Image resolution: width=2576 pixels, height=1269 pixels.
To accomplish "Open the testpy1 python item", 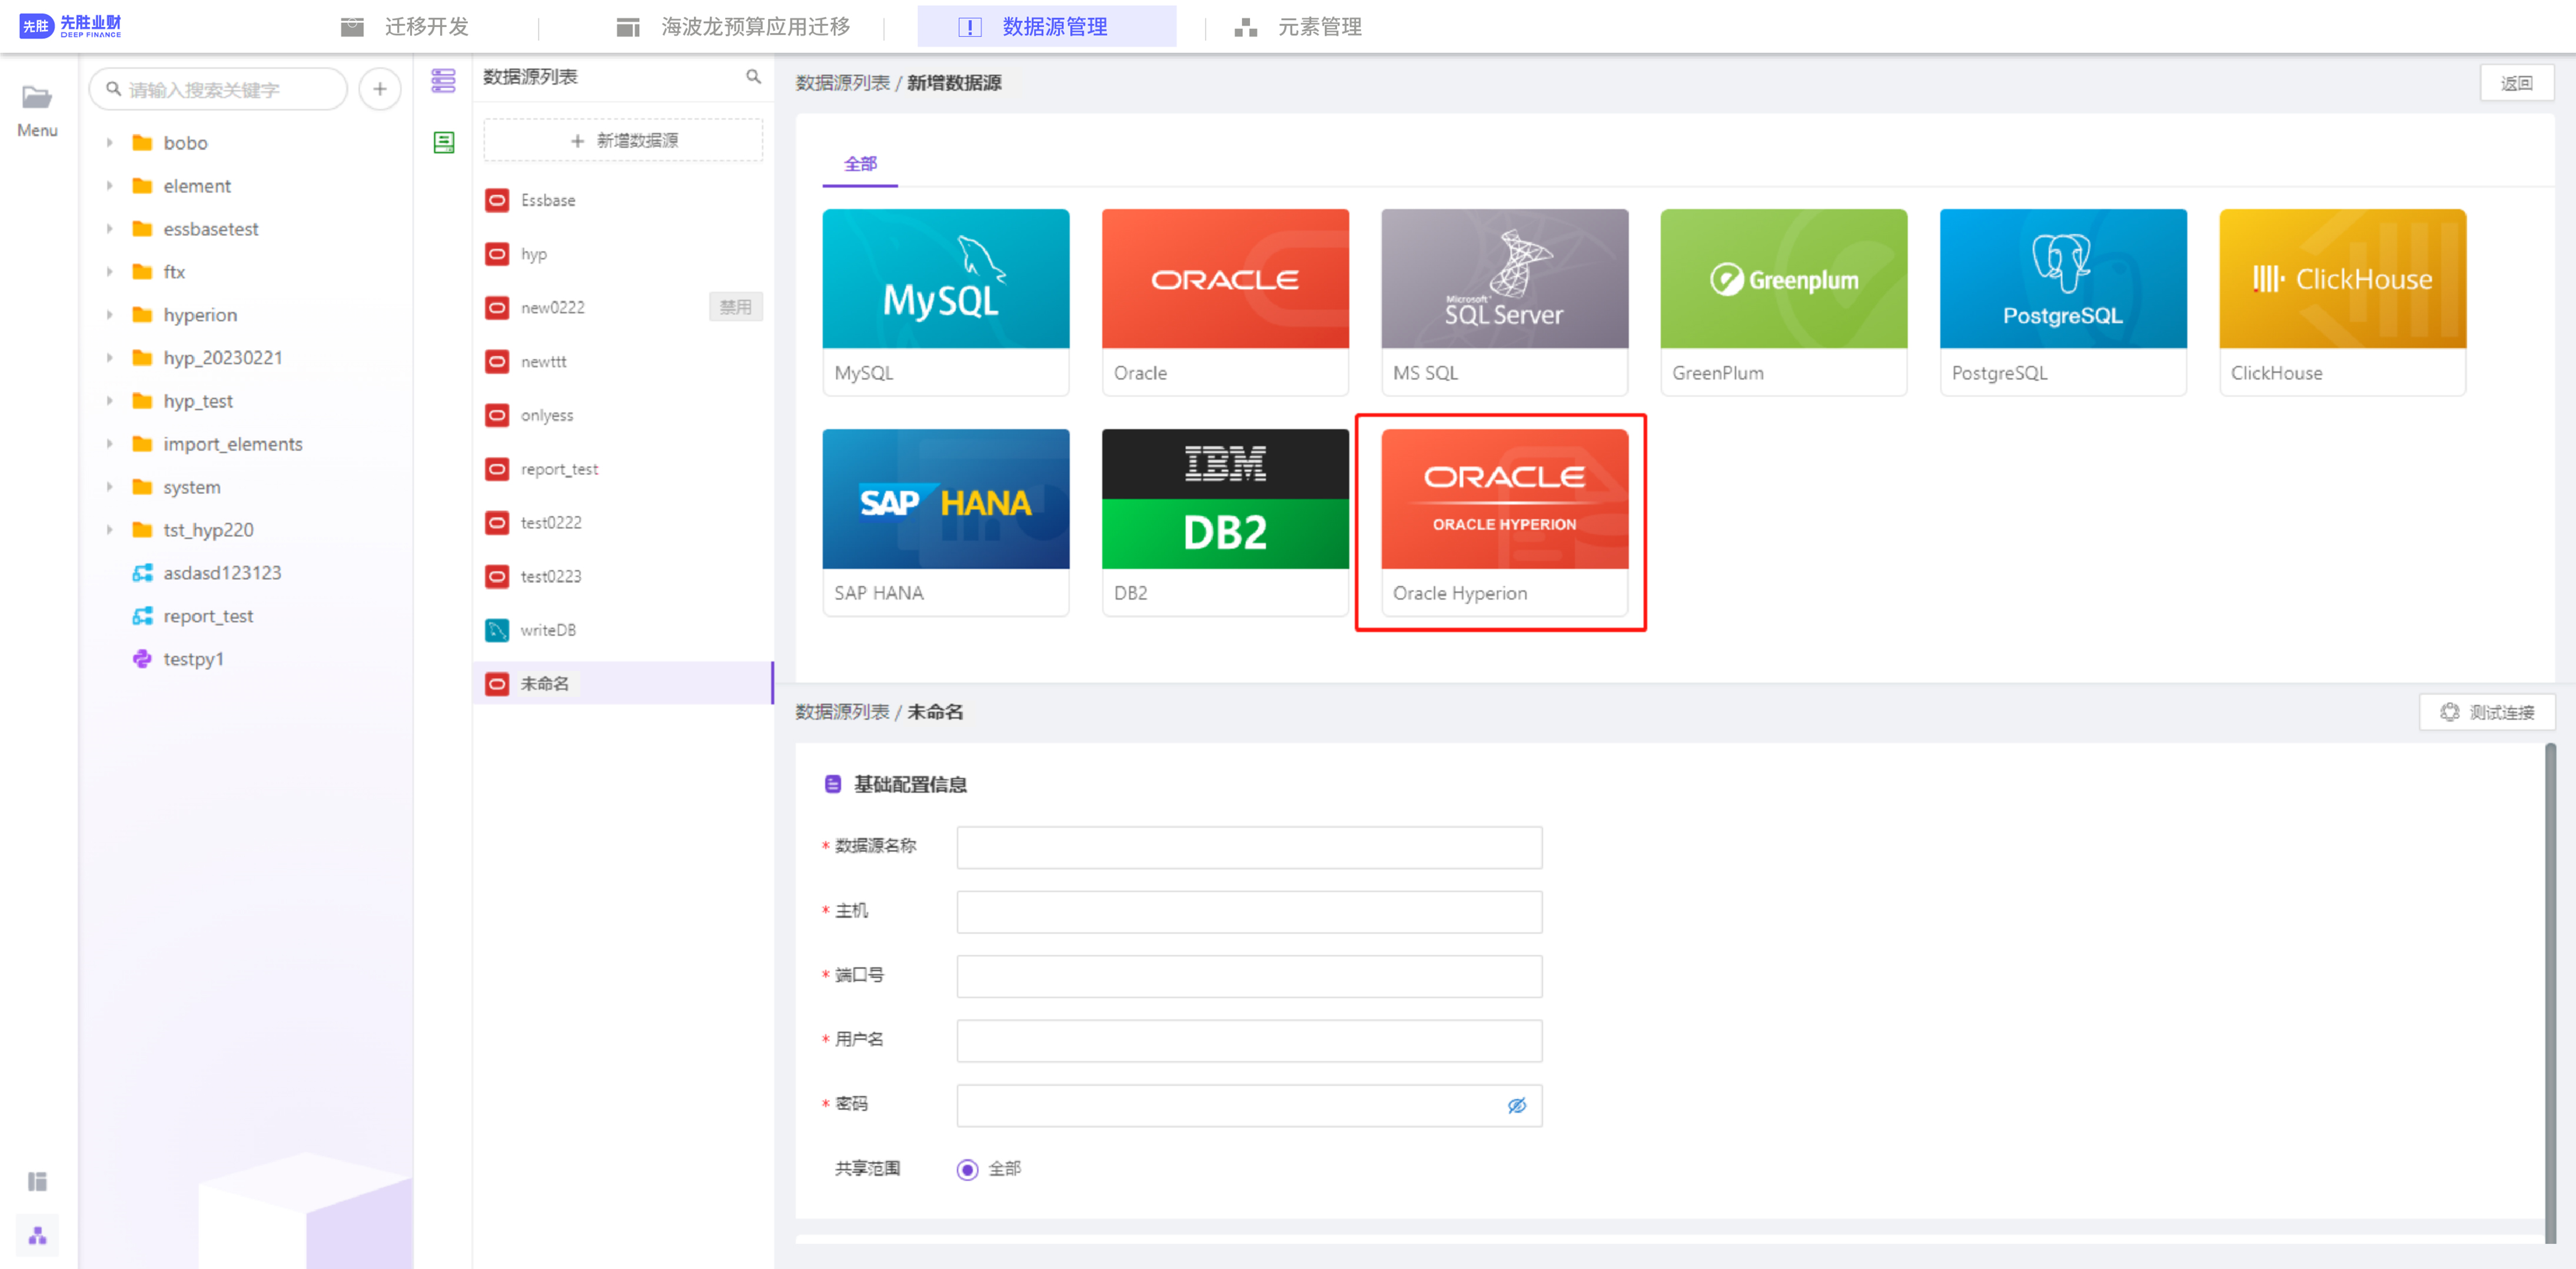I will click(193, 659).
